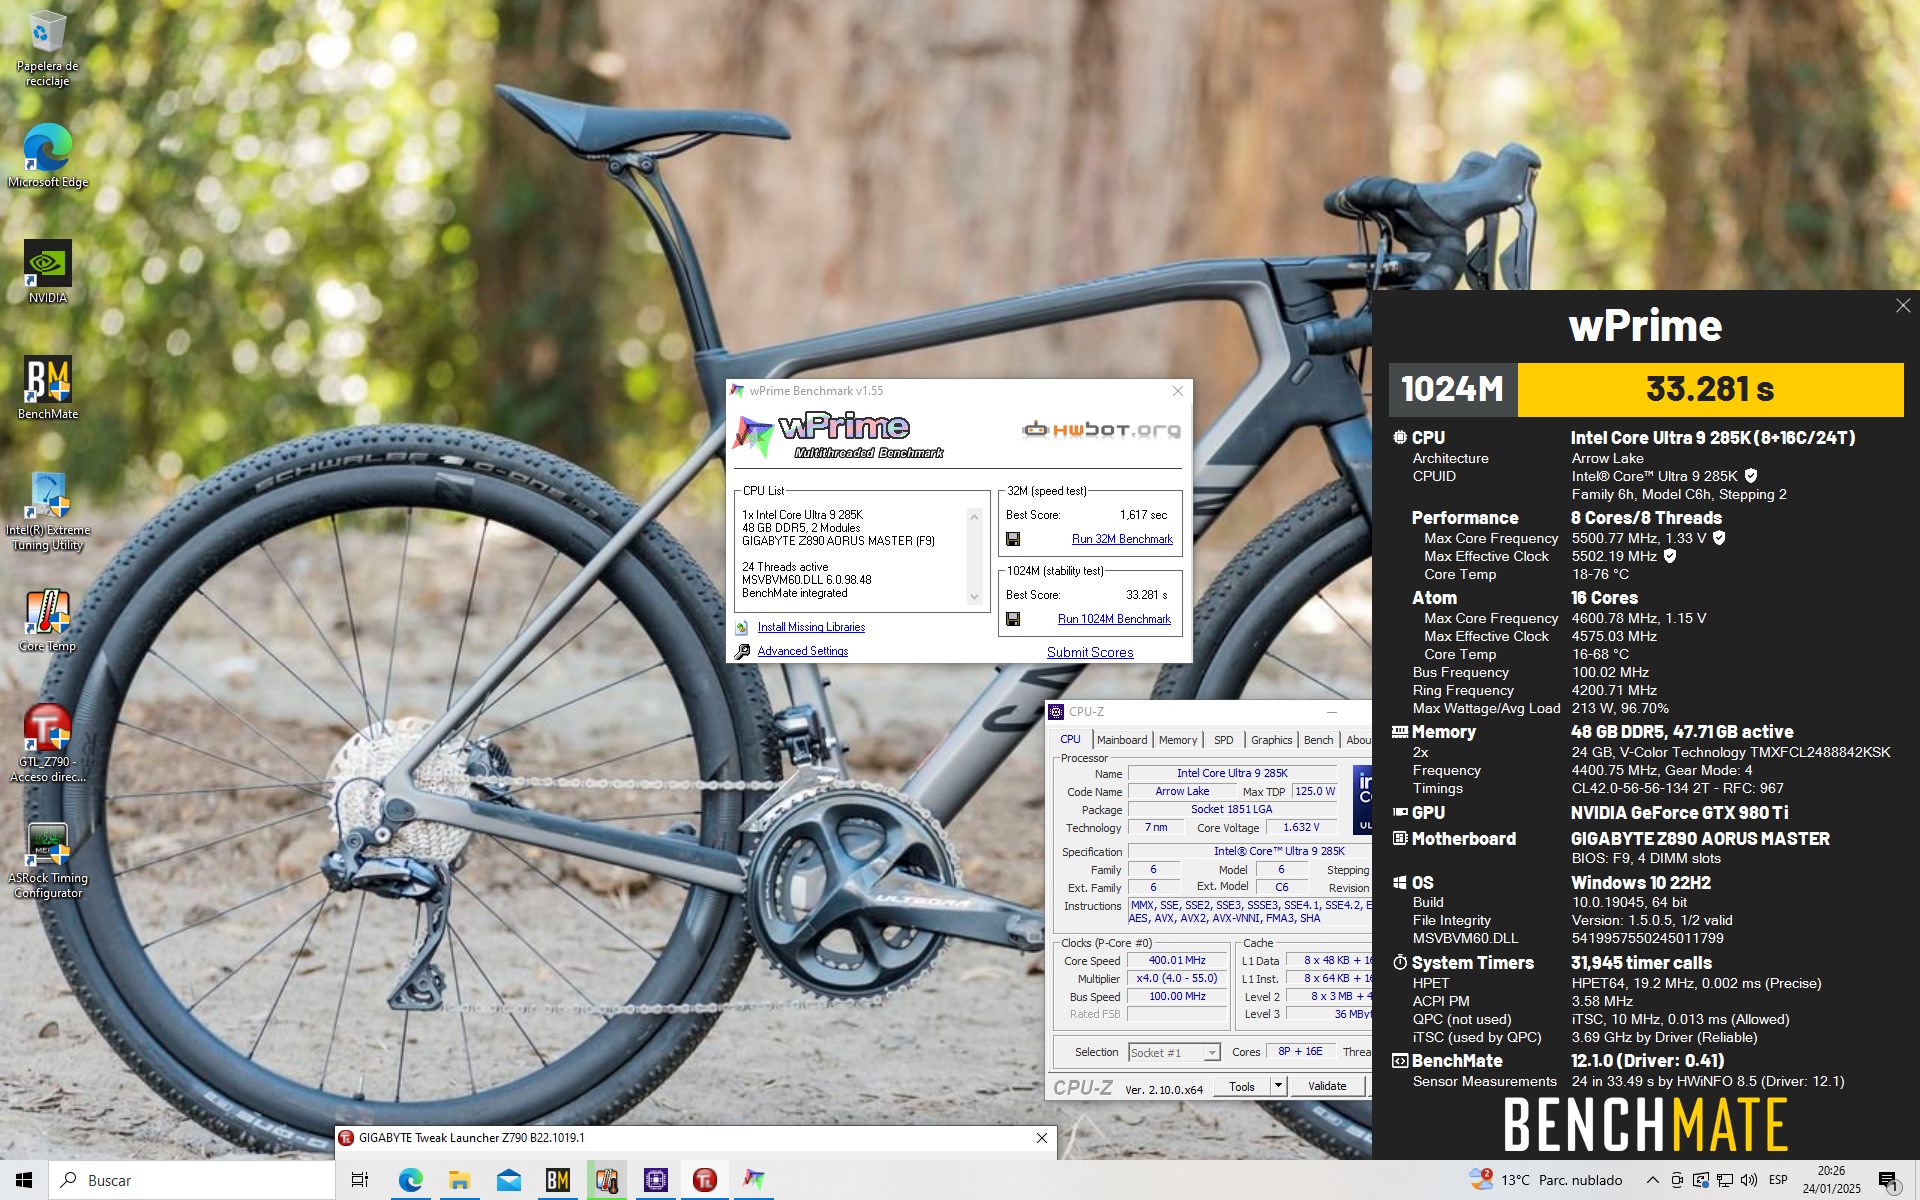Click the Install Missing Libraries icon in wPrime

tap(742, 628)
